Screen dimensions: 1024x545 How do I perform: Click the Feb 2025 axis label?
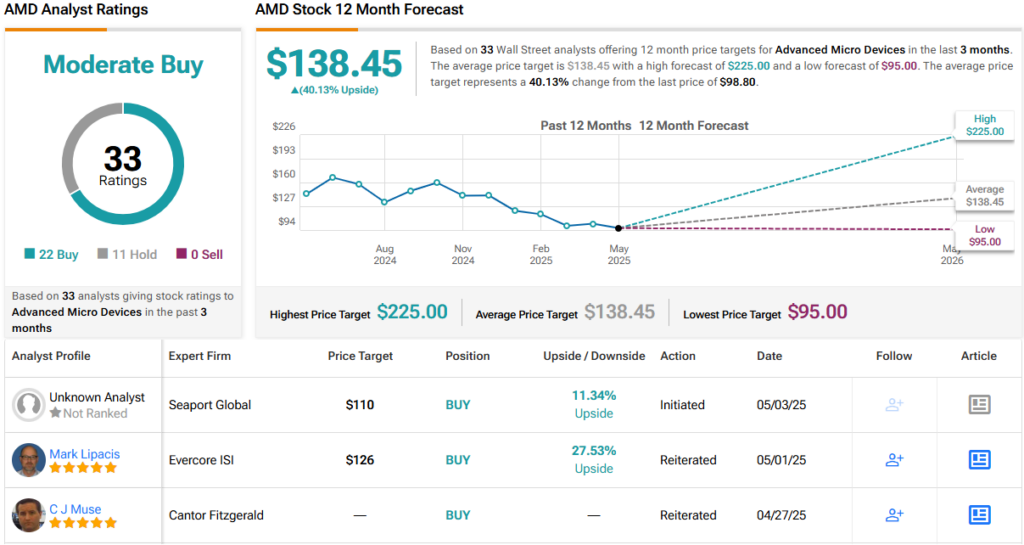pyautogui.click(x=541, y=255)
